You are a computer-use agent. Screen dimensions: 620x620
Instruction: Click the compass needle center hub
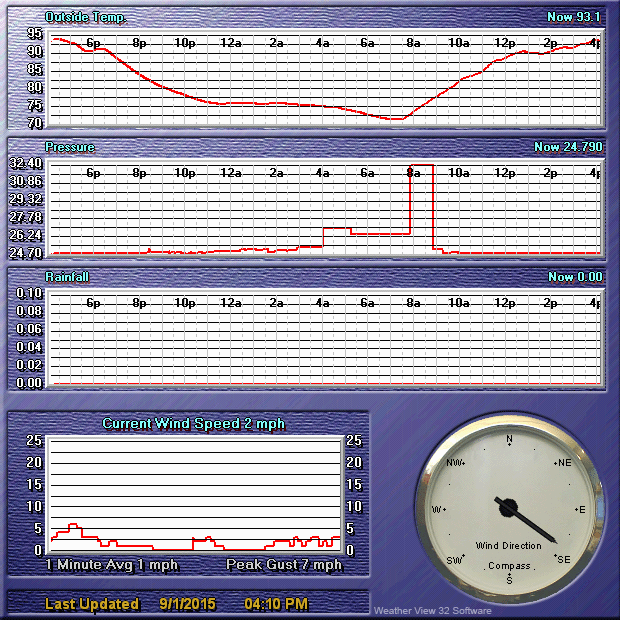tap(508, 507)
